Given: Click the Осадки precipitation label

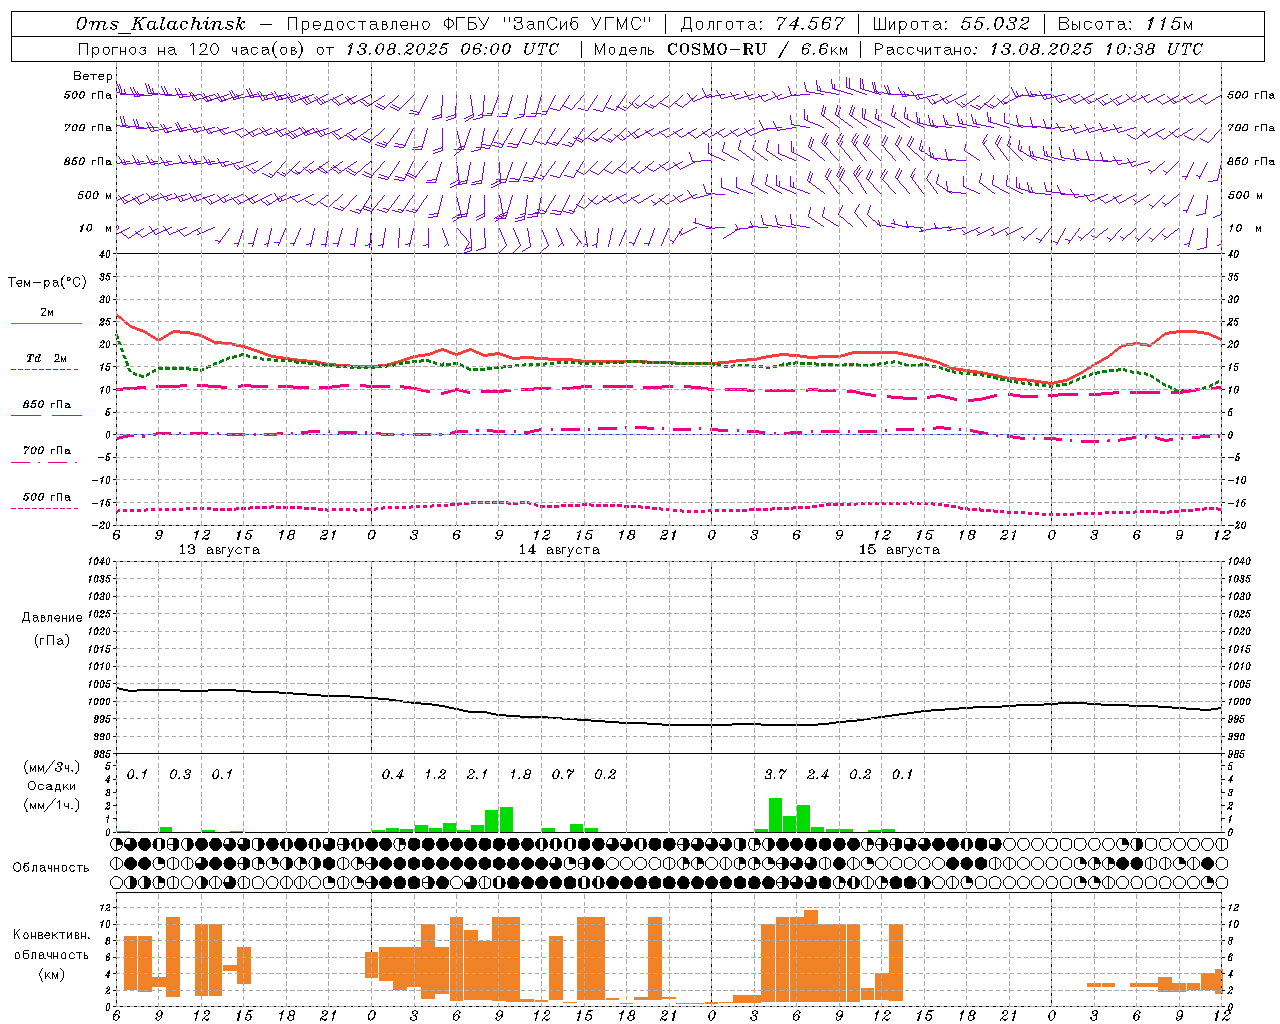Looking at the screenshot, I should (52, 786).
